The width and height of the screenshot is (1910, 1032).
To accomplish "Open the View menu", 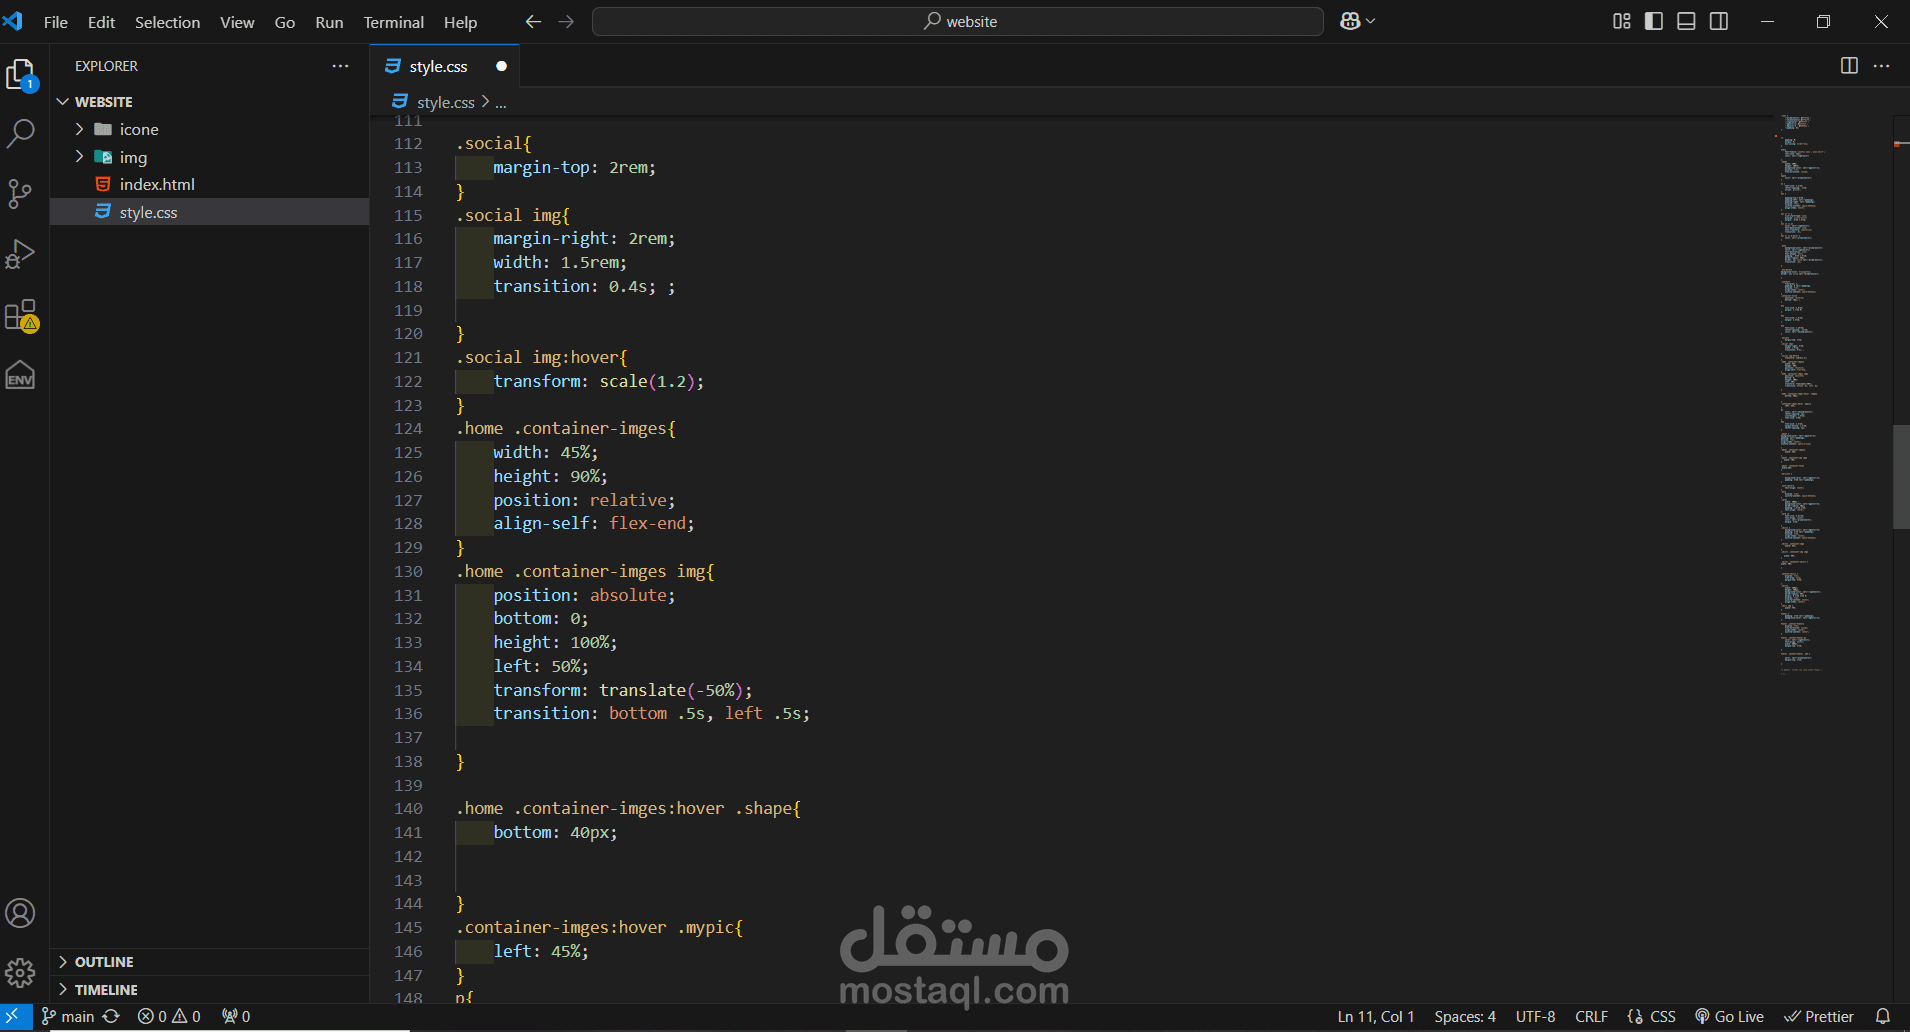I will [237, 22].
